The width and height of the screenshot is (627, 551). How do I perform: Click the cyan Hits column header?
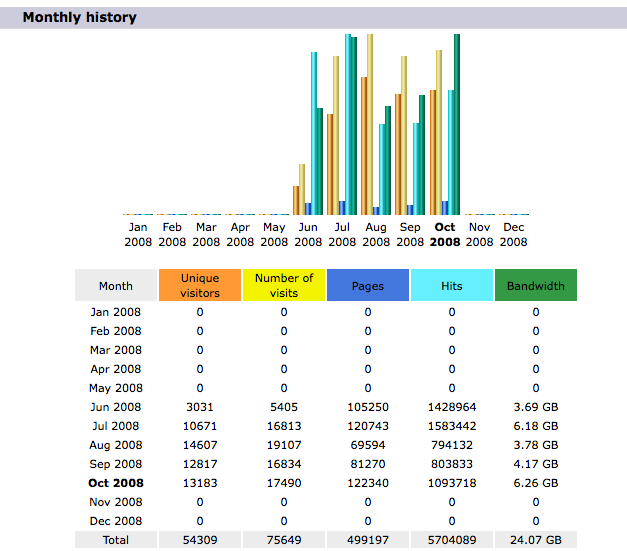coord(452,285)
